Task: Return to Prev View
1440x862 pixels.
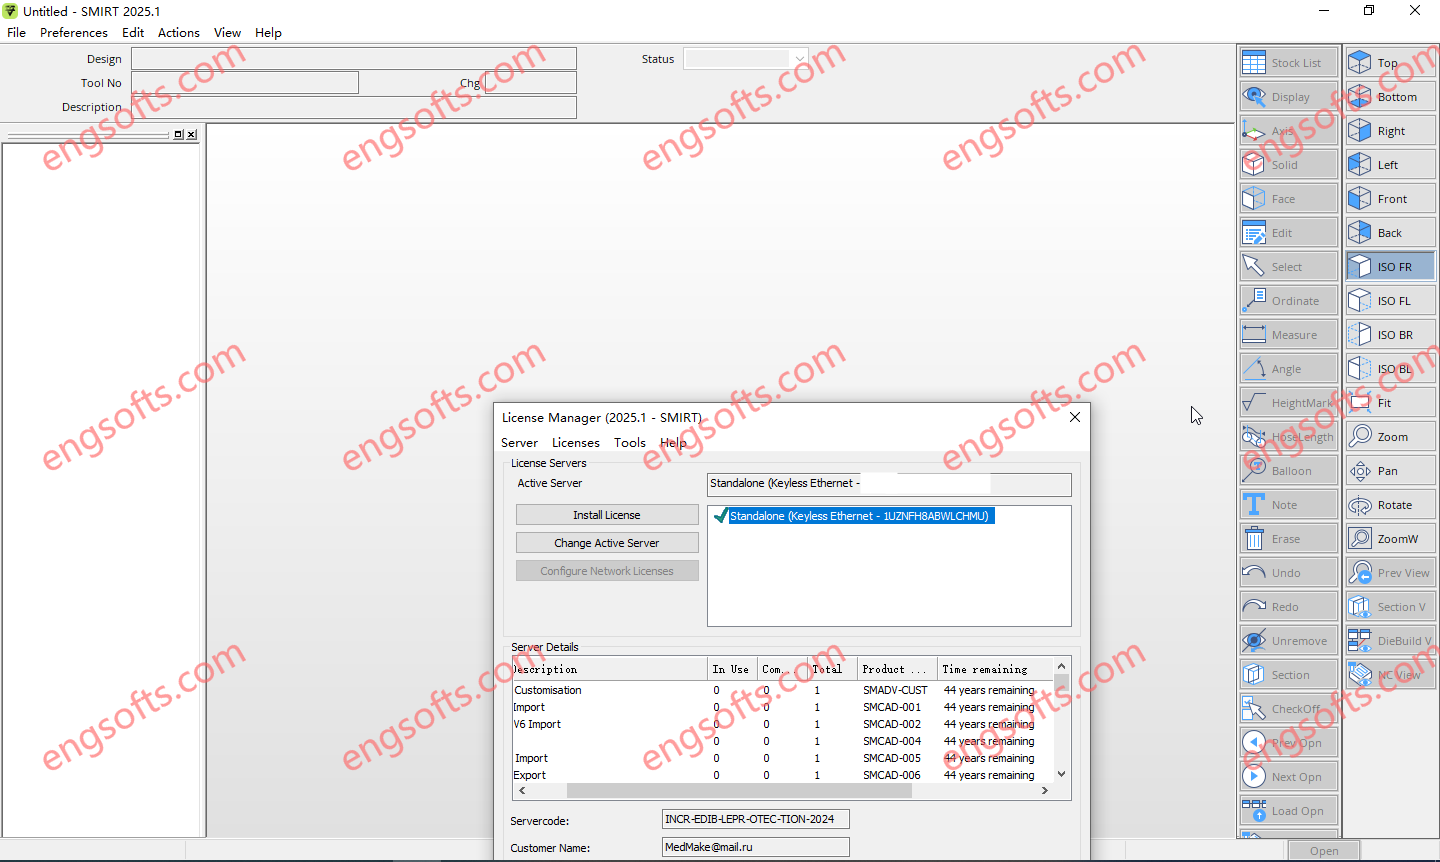Action: coord(1390,573)
